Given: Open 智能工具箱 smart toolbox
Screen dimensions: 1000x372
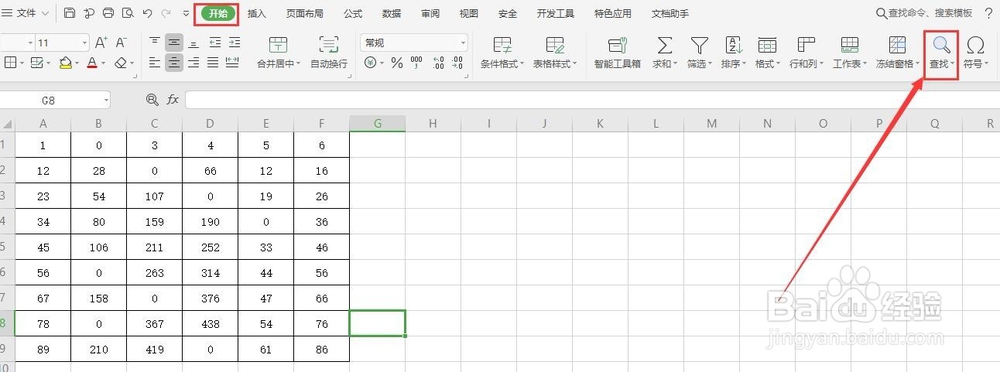Looking at the screenshot, I should coord(617,52).
